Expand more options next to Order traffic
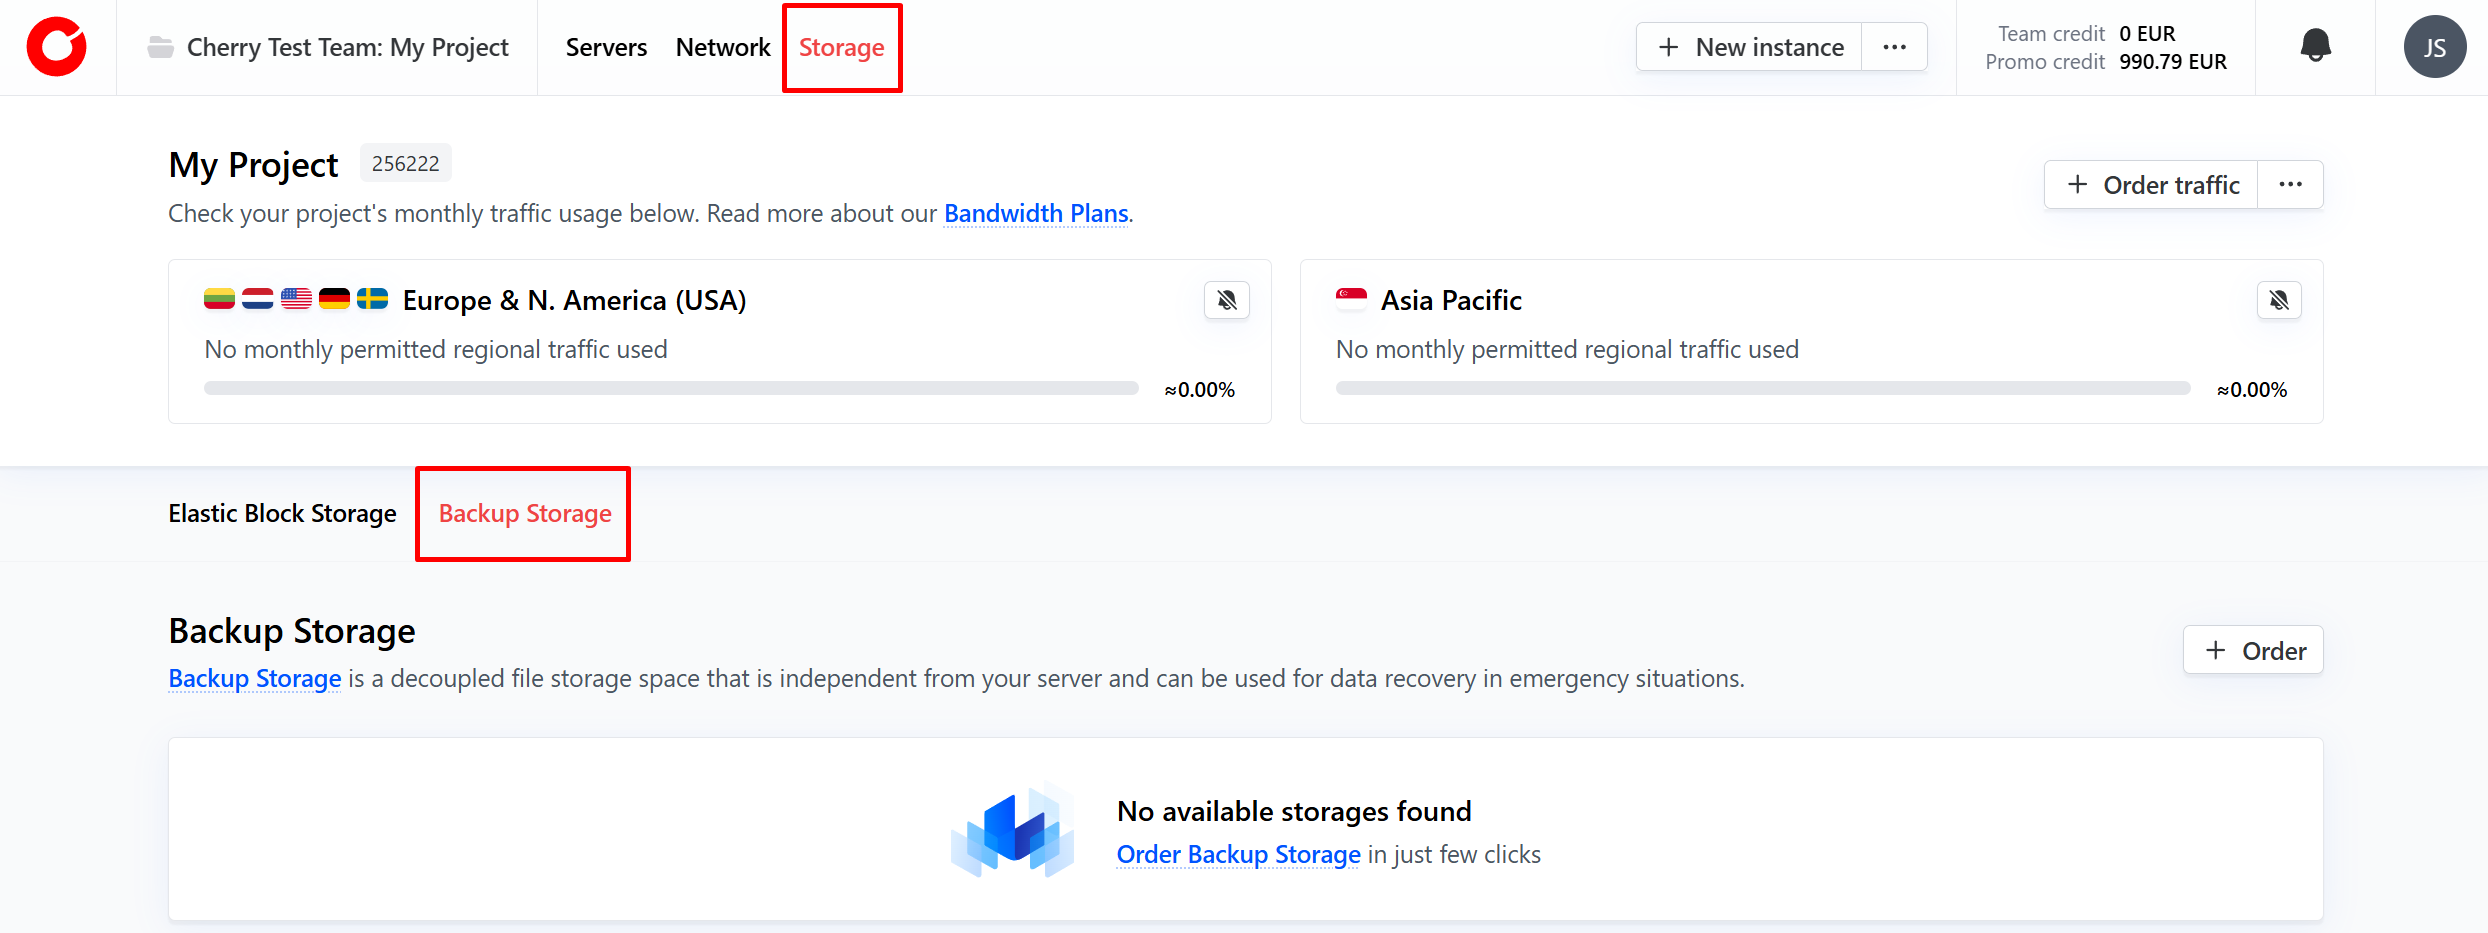 coord(2290,185)
